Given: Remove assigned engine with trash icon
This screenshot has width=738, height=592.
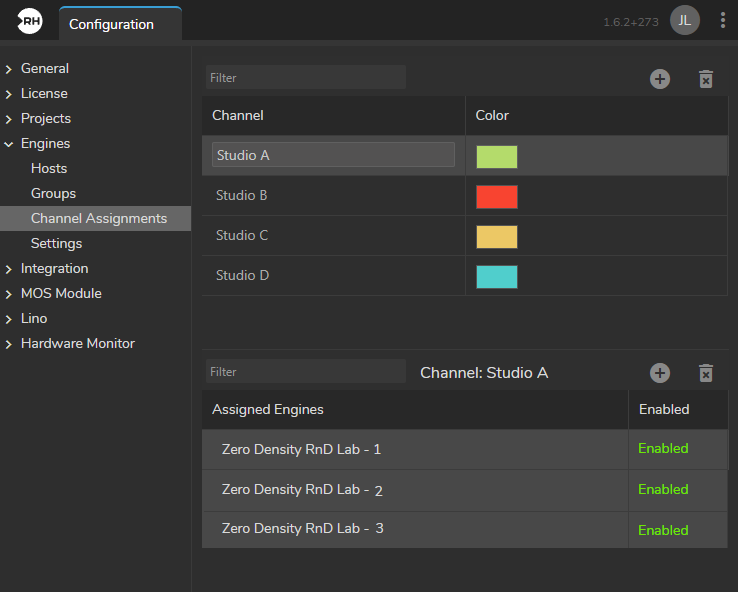Looking at the screenshot, I should tap(706, 373).
